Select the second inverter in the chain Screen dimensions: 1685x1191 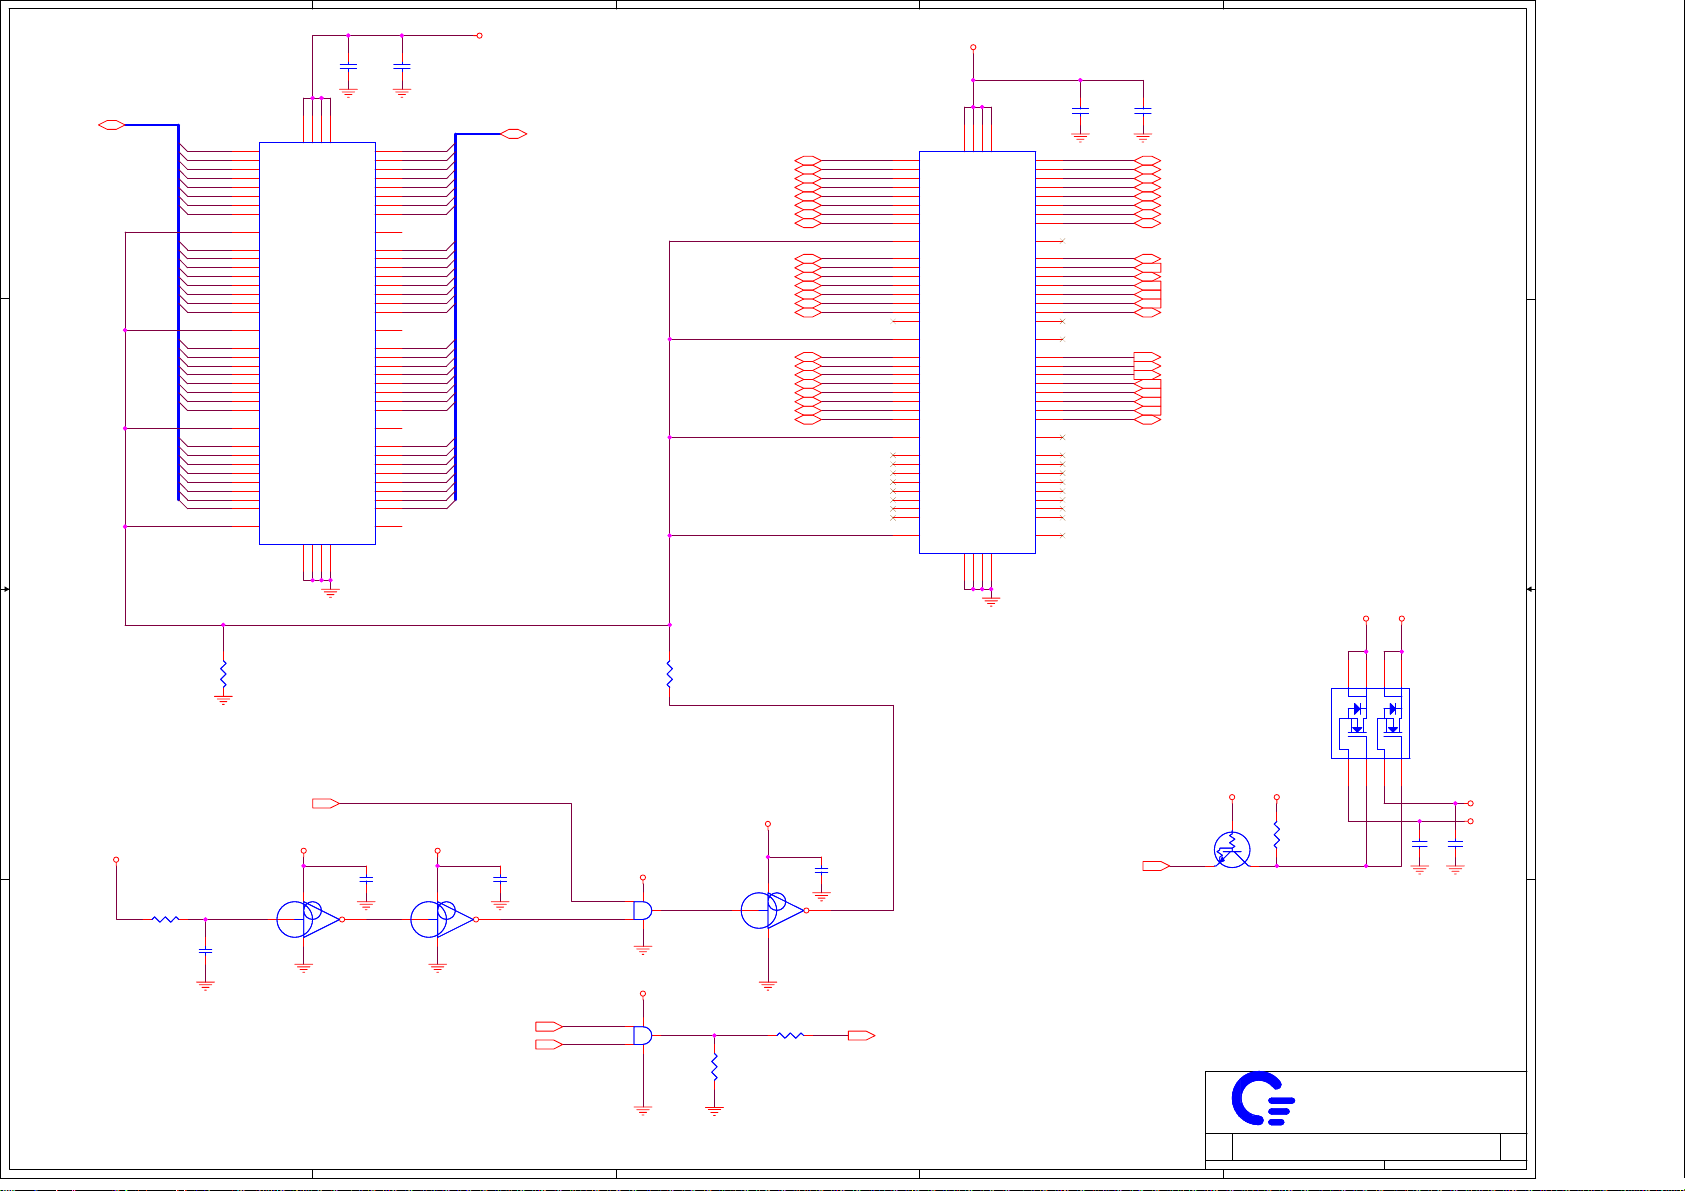tap(443, 919)
